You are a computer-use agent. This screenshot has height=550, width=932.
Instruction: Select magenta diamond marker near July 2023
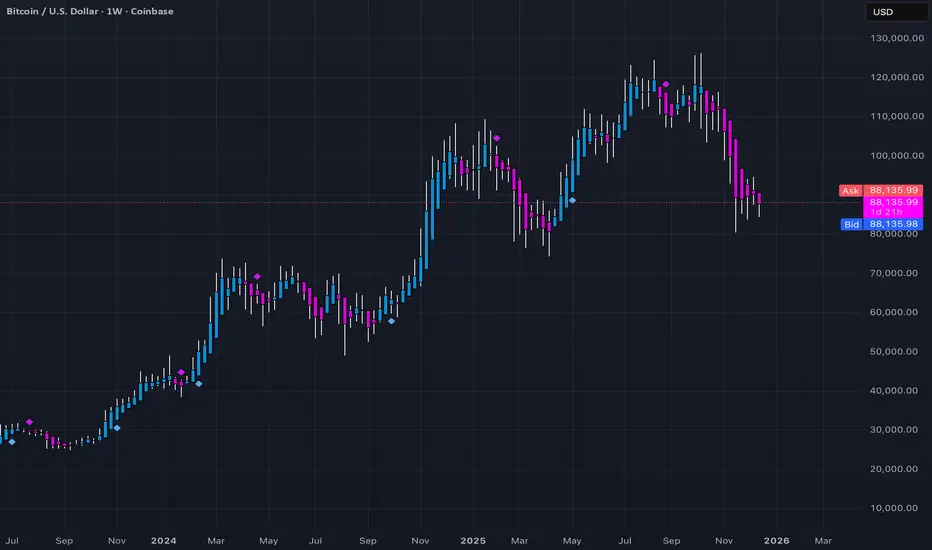click(29, 422)
